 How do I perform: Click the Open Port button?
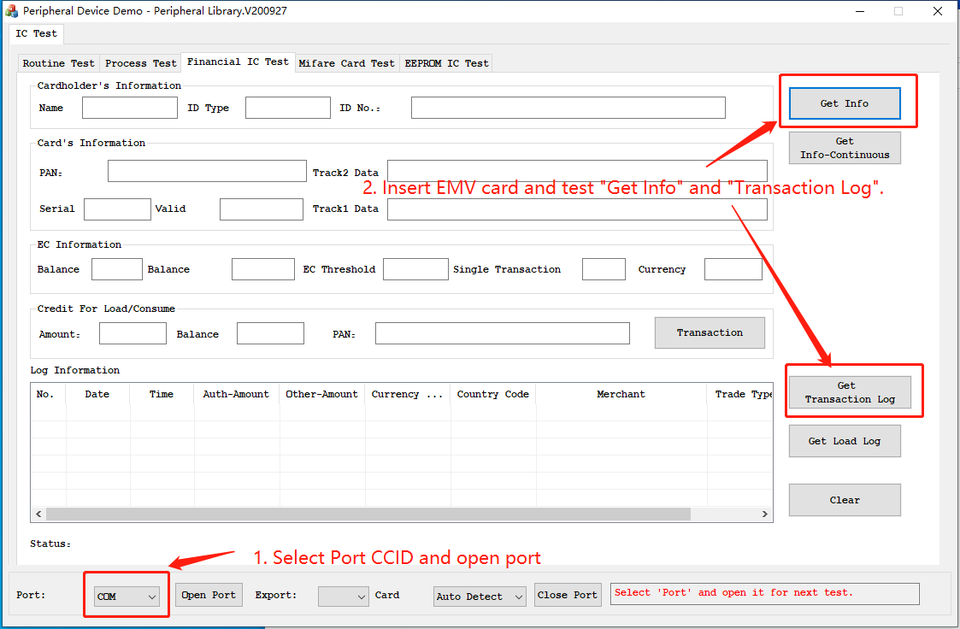[x=209, y=595]
